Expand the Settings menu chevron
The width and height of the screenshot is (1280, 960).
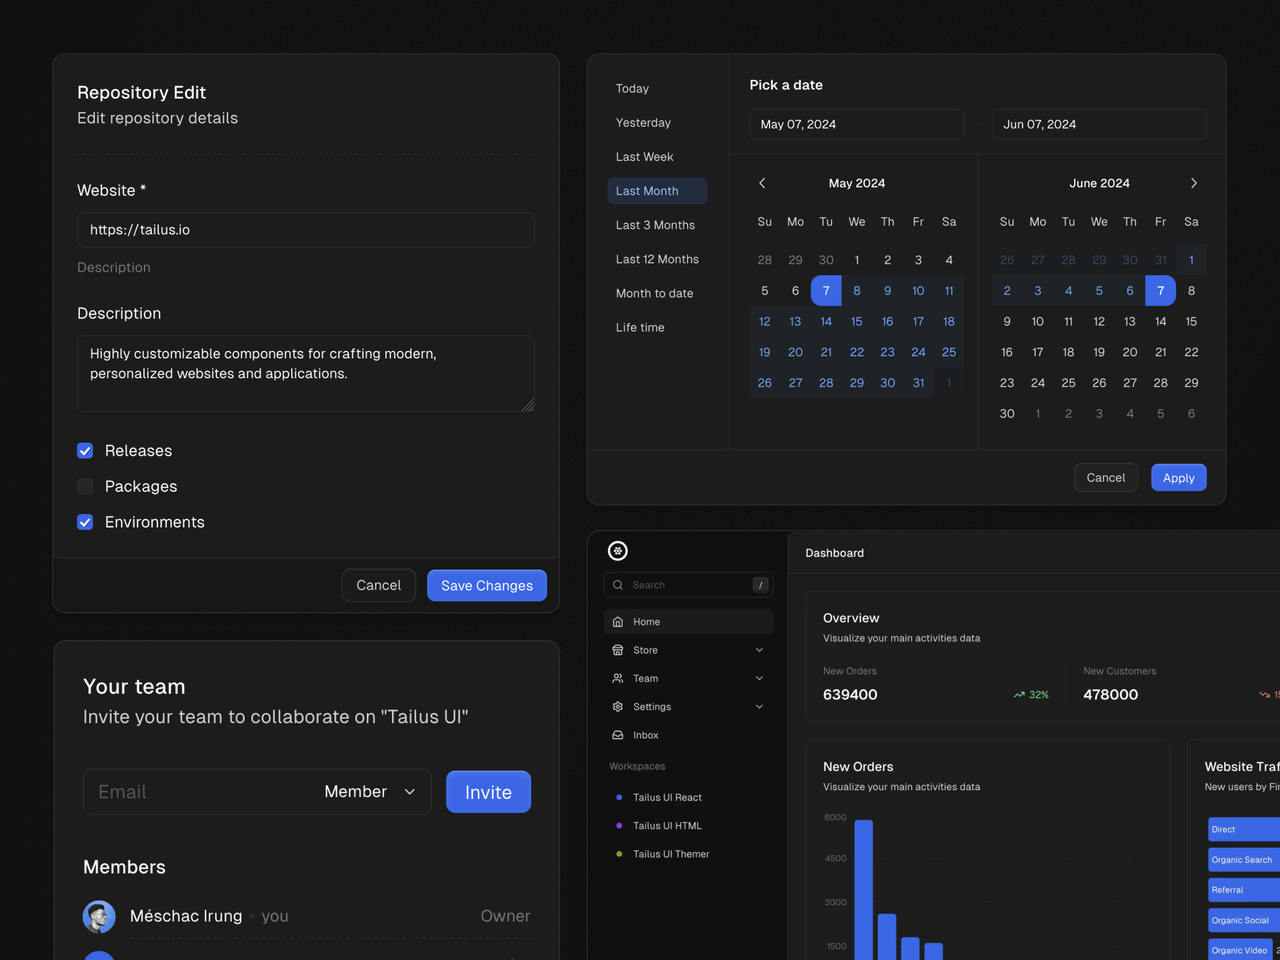[x=759, y=706]
